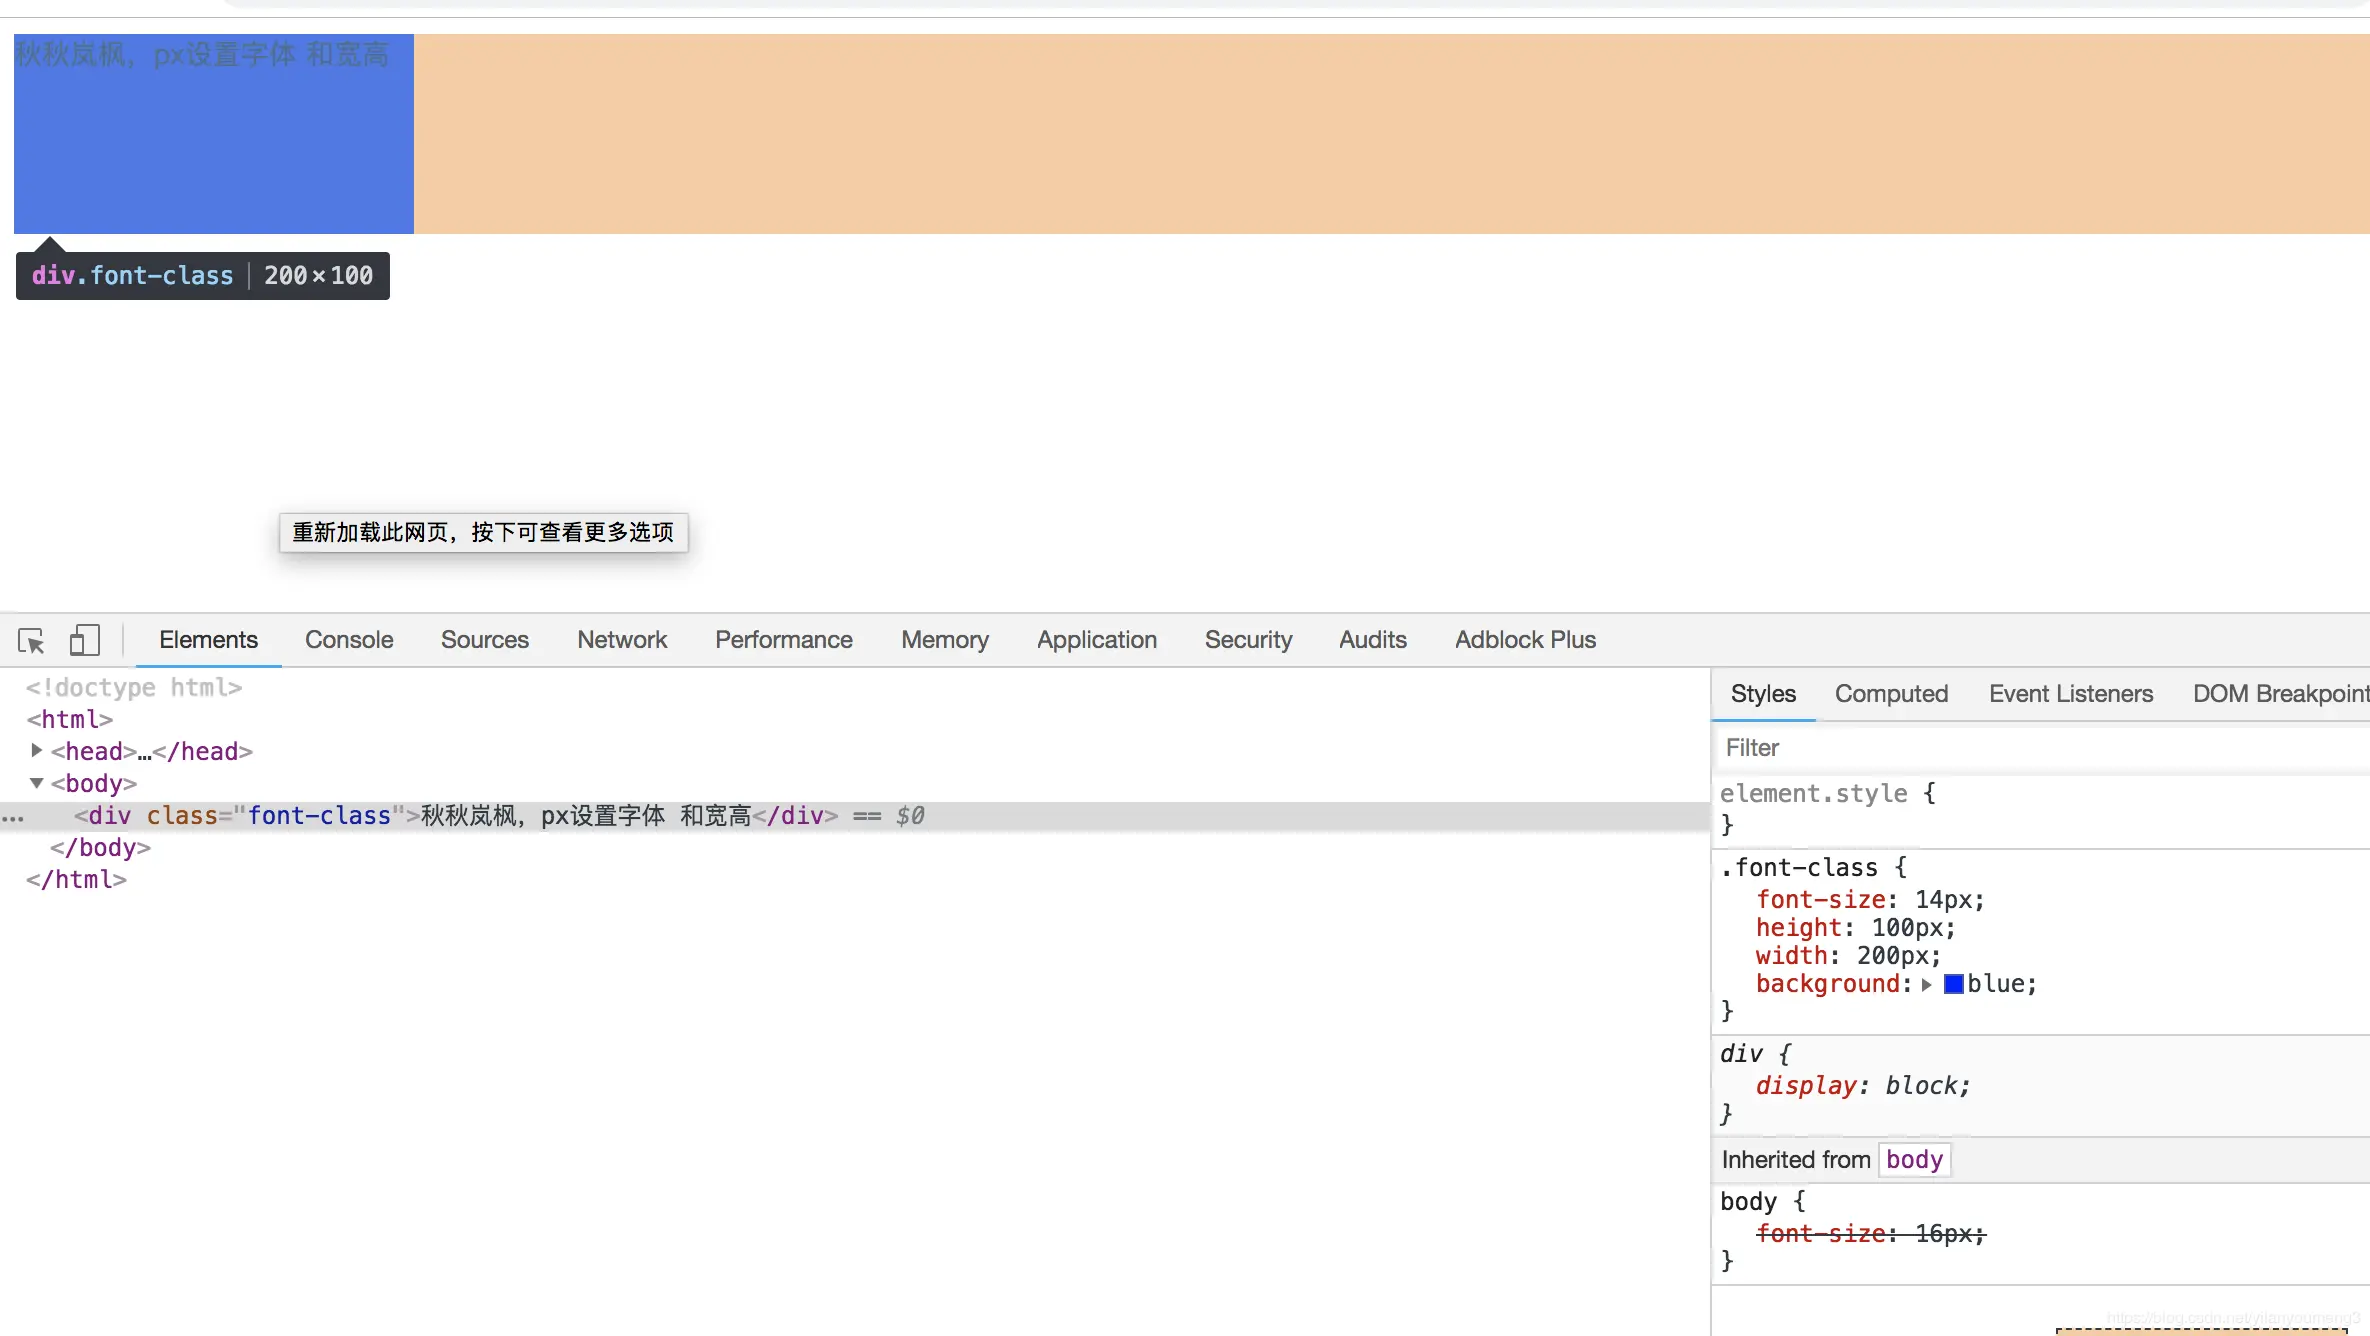Open the Performance tab
The height and width of the screenshot is (1336, 2370).
[x=783, y=640]
